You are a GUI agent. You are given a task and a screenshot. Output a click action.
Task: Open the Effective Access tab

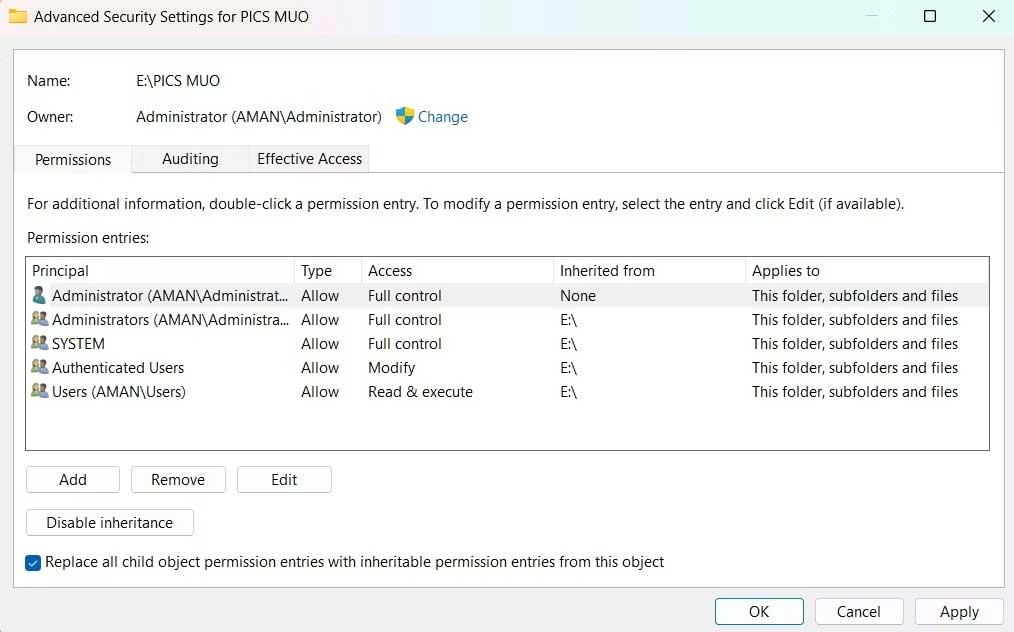point(309,159)
